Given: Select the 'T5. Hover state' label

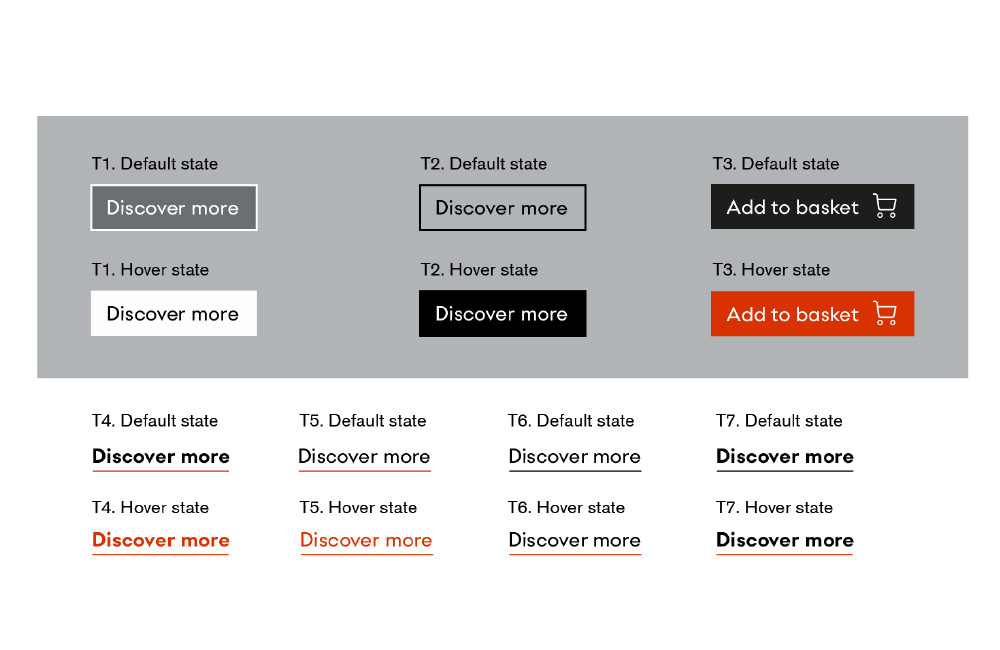Looking at the screenshot, I should coord(358,508).
